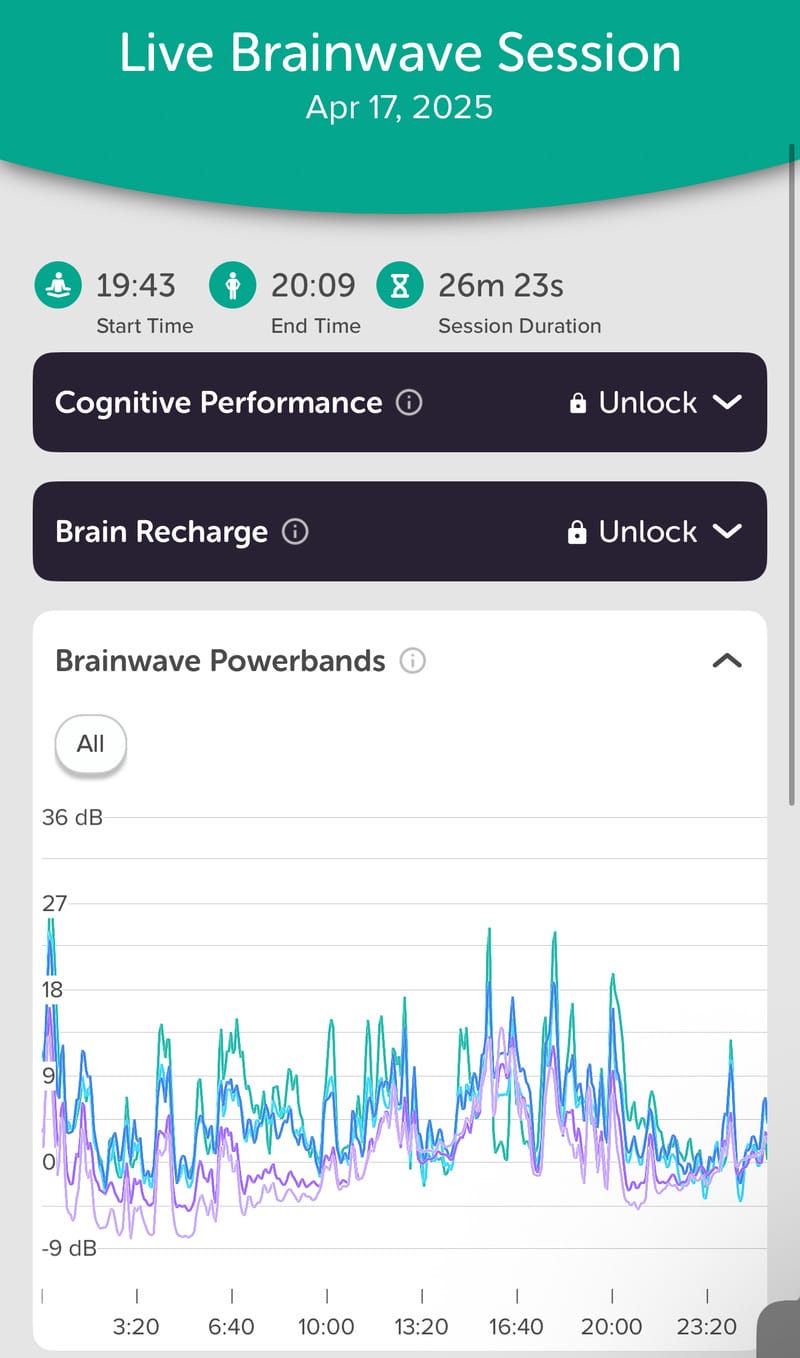Expand the Brain Recharge panel chevron
800x1358 pixels.
pos(729,531)
